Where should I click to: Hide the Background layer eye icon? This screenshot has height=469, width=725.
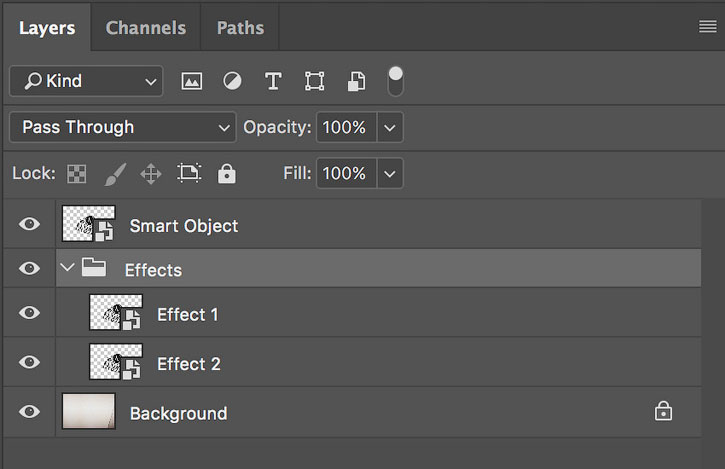click(29, 411)
